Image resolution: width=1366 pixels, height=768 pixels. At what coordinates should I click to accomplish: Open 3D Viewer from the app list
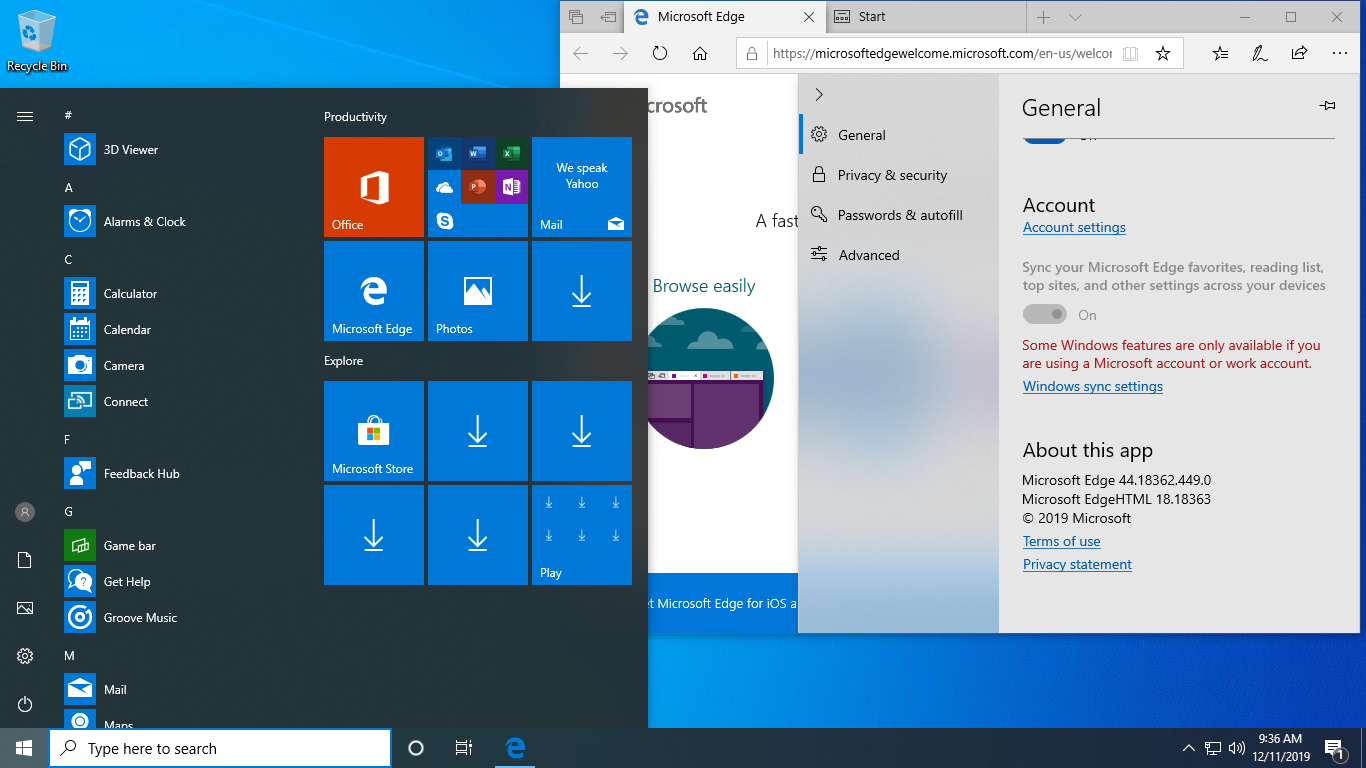point(180,150)
